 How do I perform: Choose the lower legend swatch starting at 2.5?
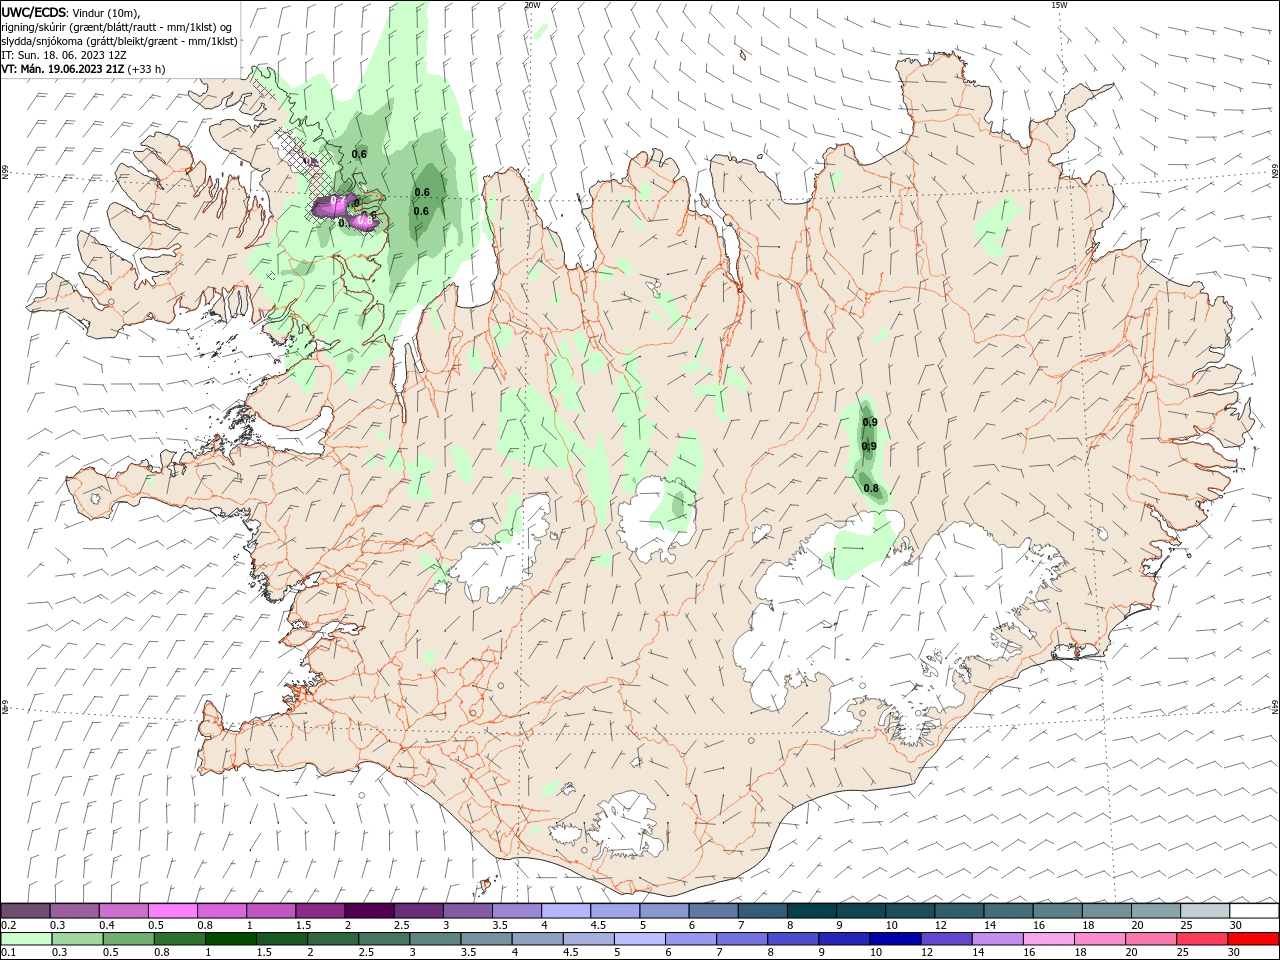click(383, 939)
